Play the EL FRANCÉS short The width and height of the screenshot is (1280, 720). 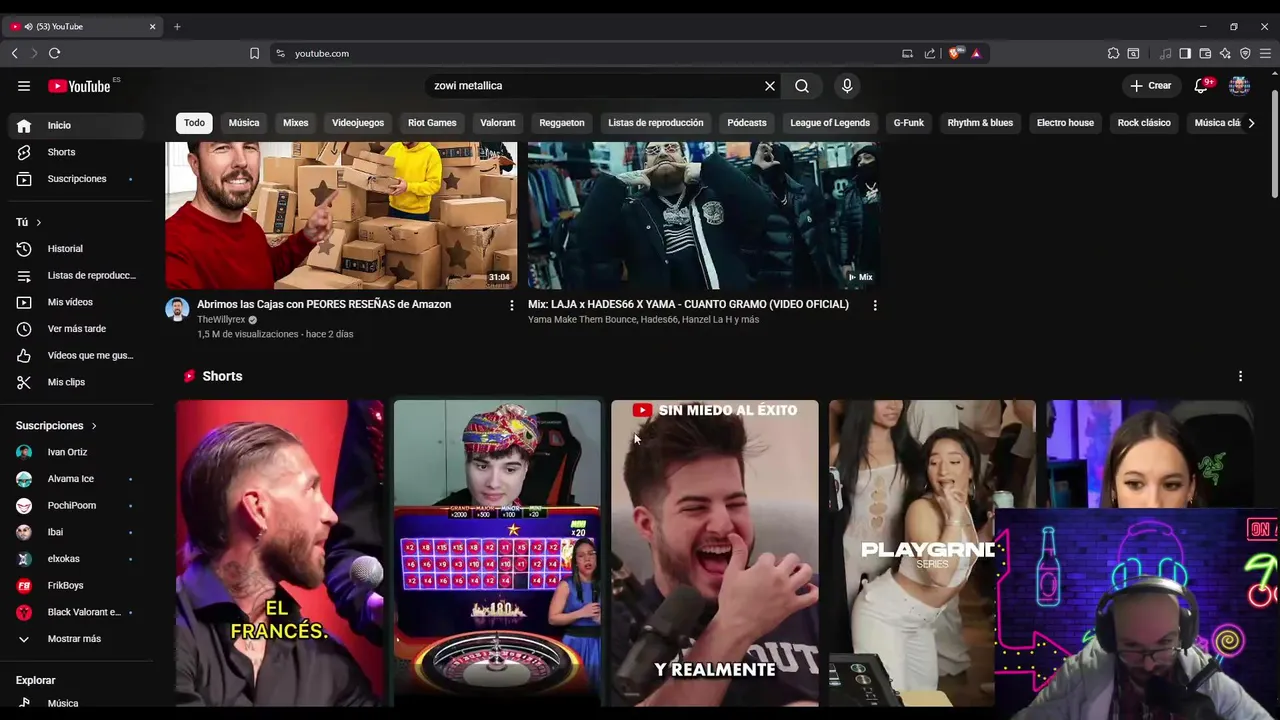(280, 553)
